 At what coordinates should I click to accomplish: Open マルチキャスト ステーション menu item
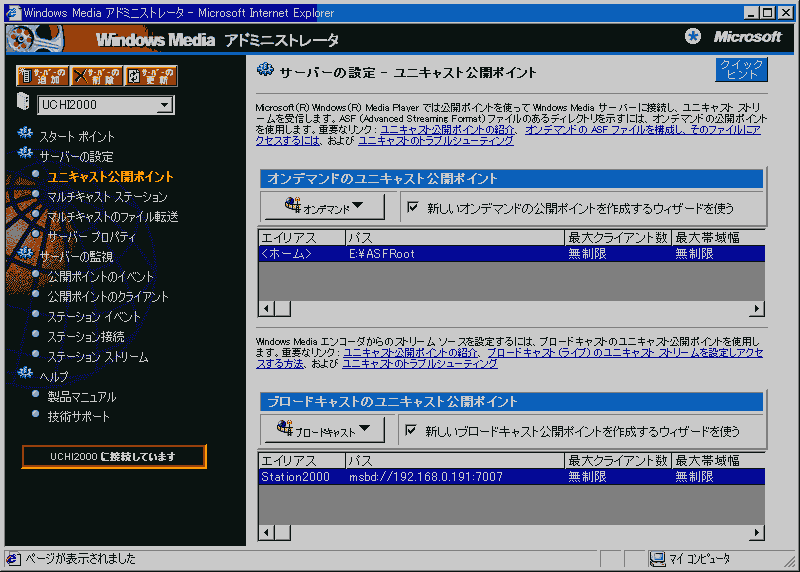coord(107,196)
